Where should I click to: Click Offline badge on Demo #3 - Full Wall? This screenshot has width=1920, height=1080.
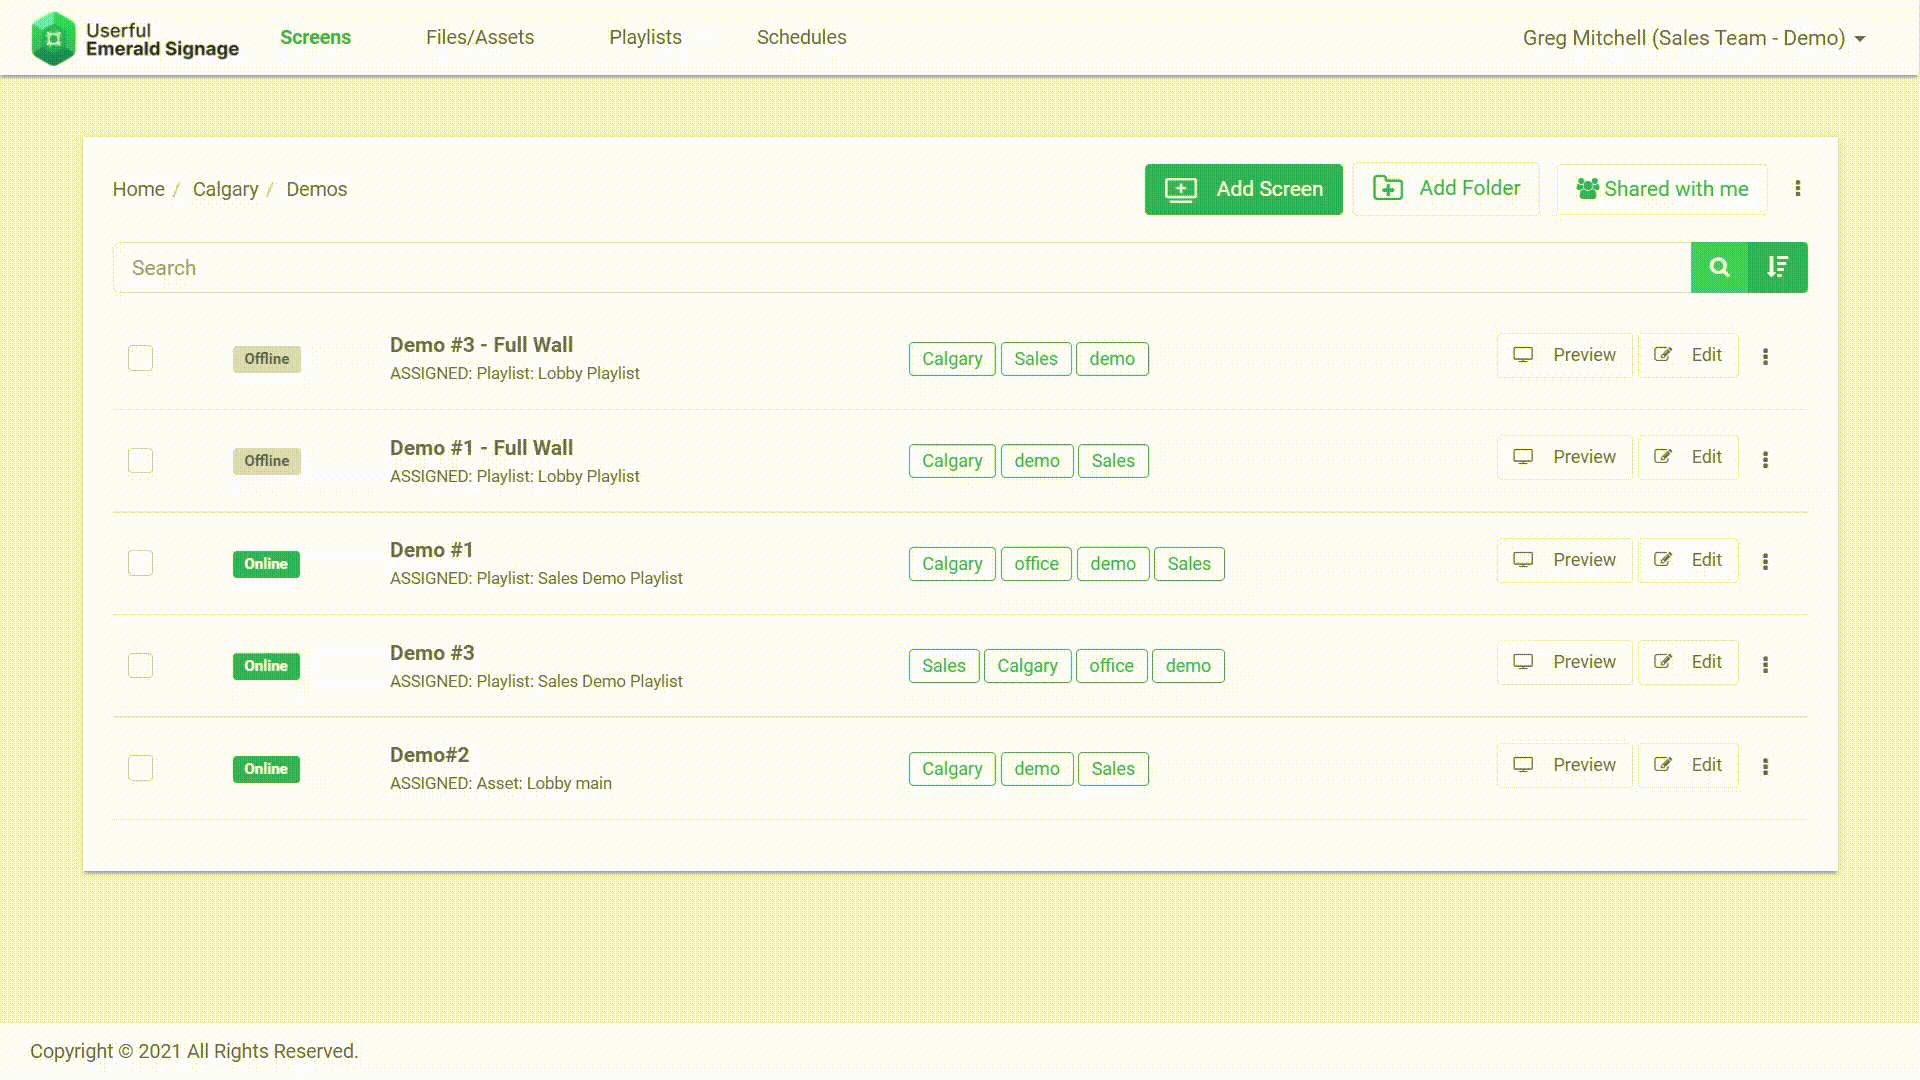(x=267, y=359)
